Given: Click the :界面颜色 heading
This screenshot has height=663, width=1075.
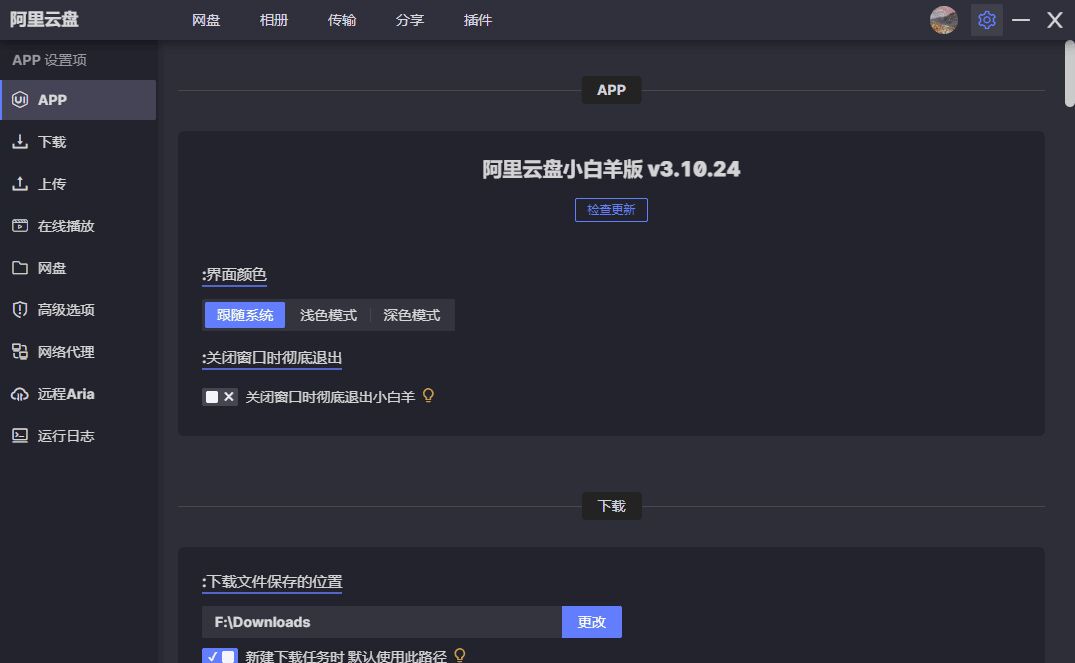Looking at the screenshot, I should pyautogui.click(x=234, y=274).
